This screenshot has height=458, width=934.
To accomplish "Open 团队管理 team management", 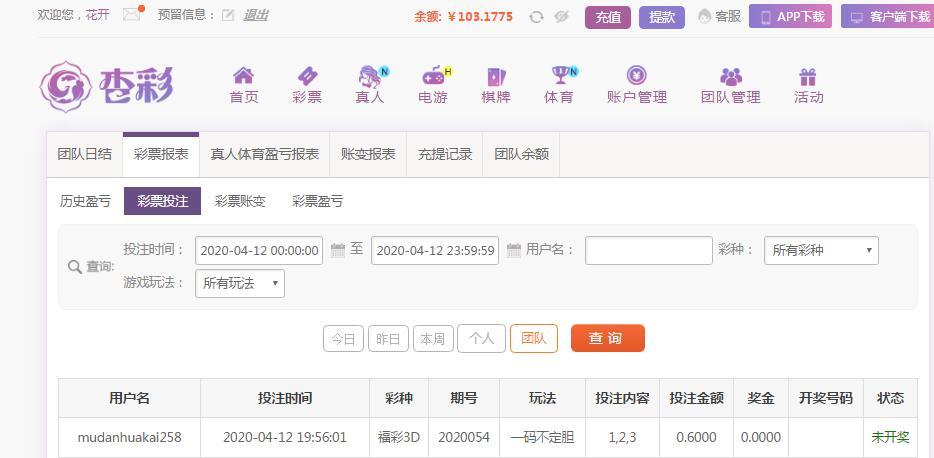I will tap(731, 86).
